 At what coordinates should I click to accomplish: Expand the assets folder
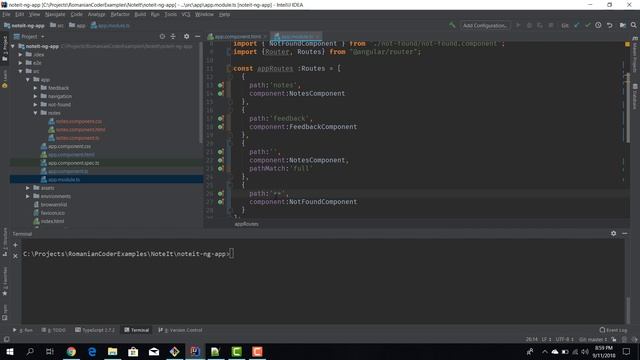pos(28,188)
